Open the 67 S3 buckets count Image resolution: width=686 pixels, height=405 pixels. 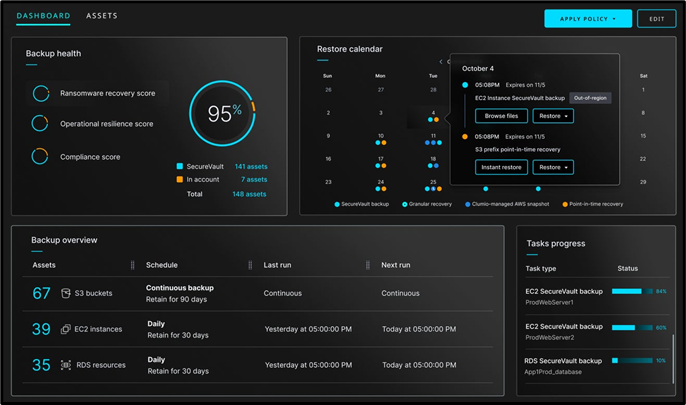coord(42,293)
